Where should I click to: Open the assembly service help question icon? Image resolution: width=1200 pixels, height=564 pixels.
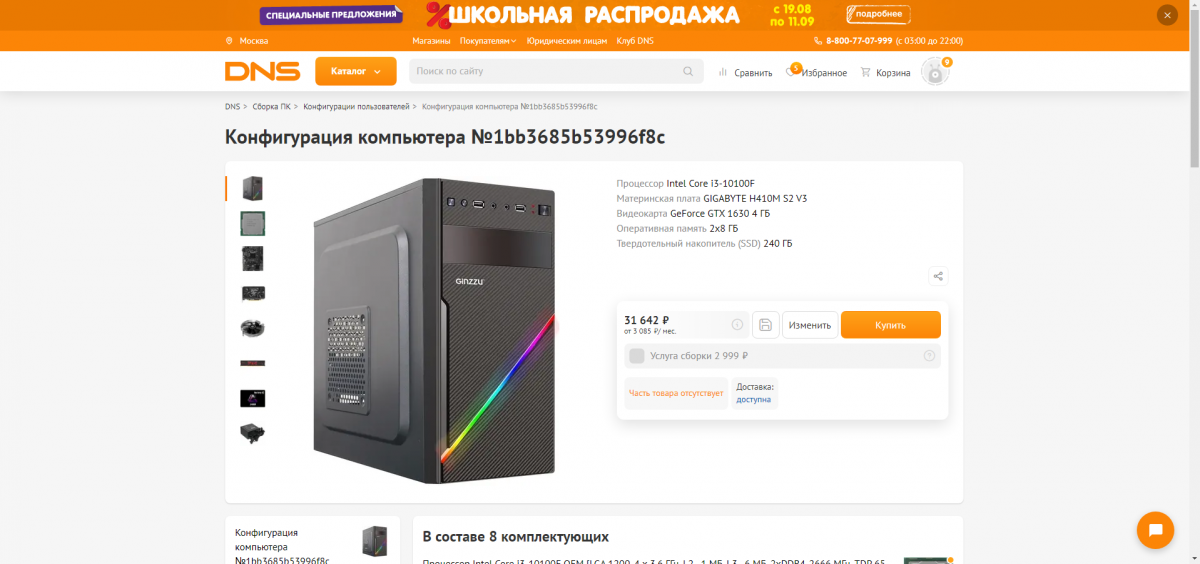coord(929,356)
